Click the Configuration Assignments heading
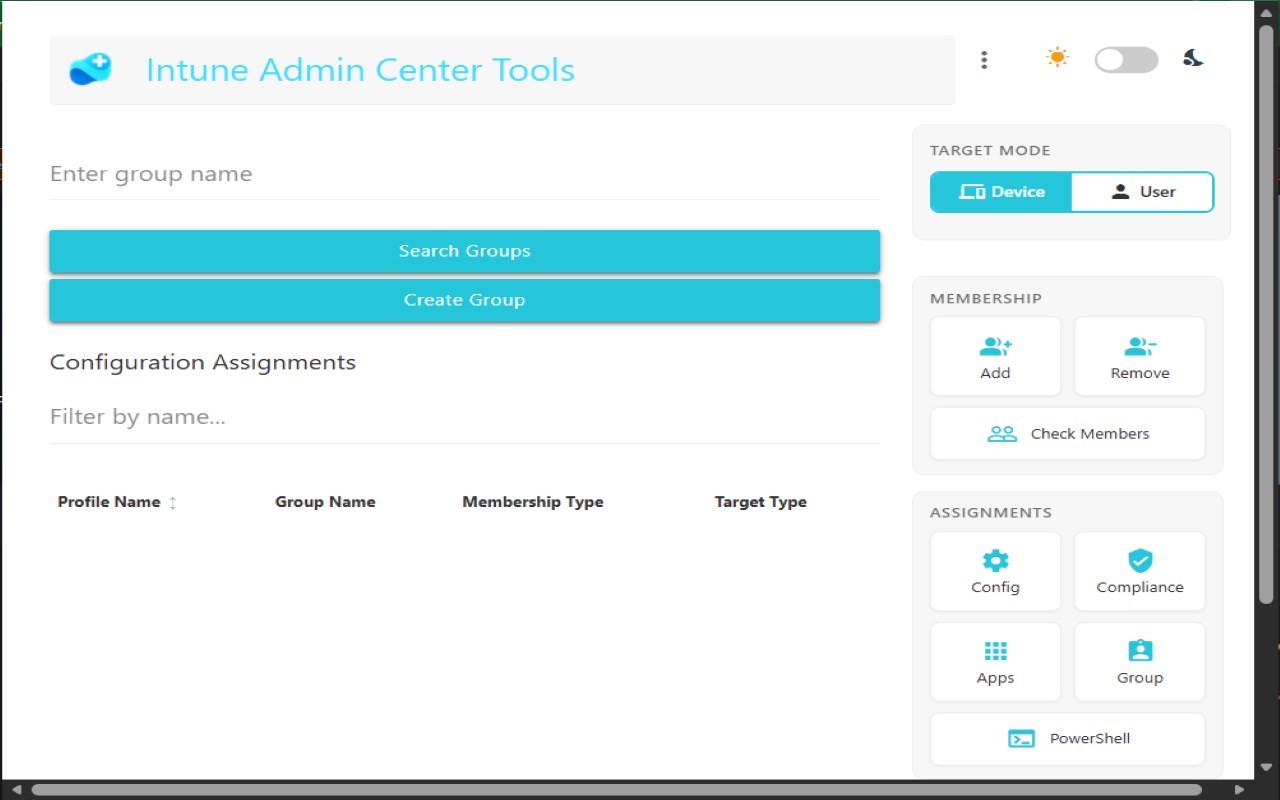 click(203, 362)
